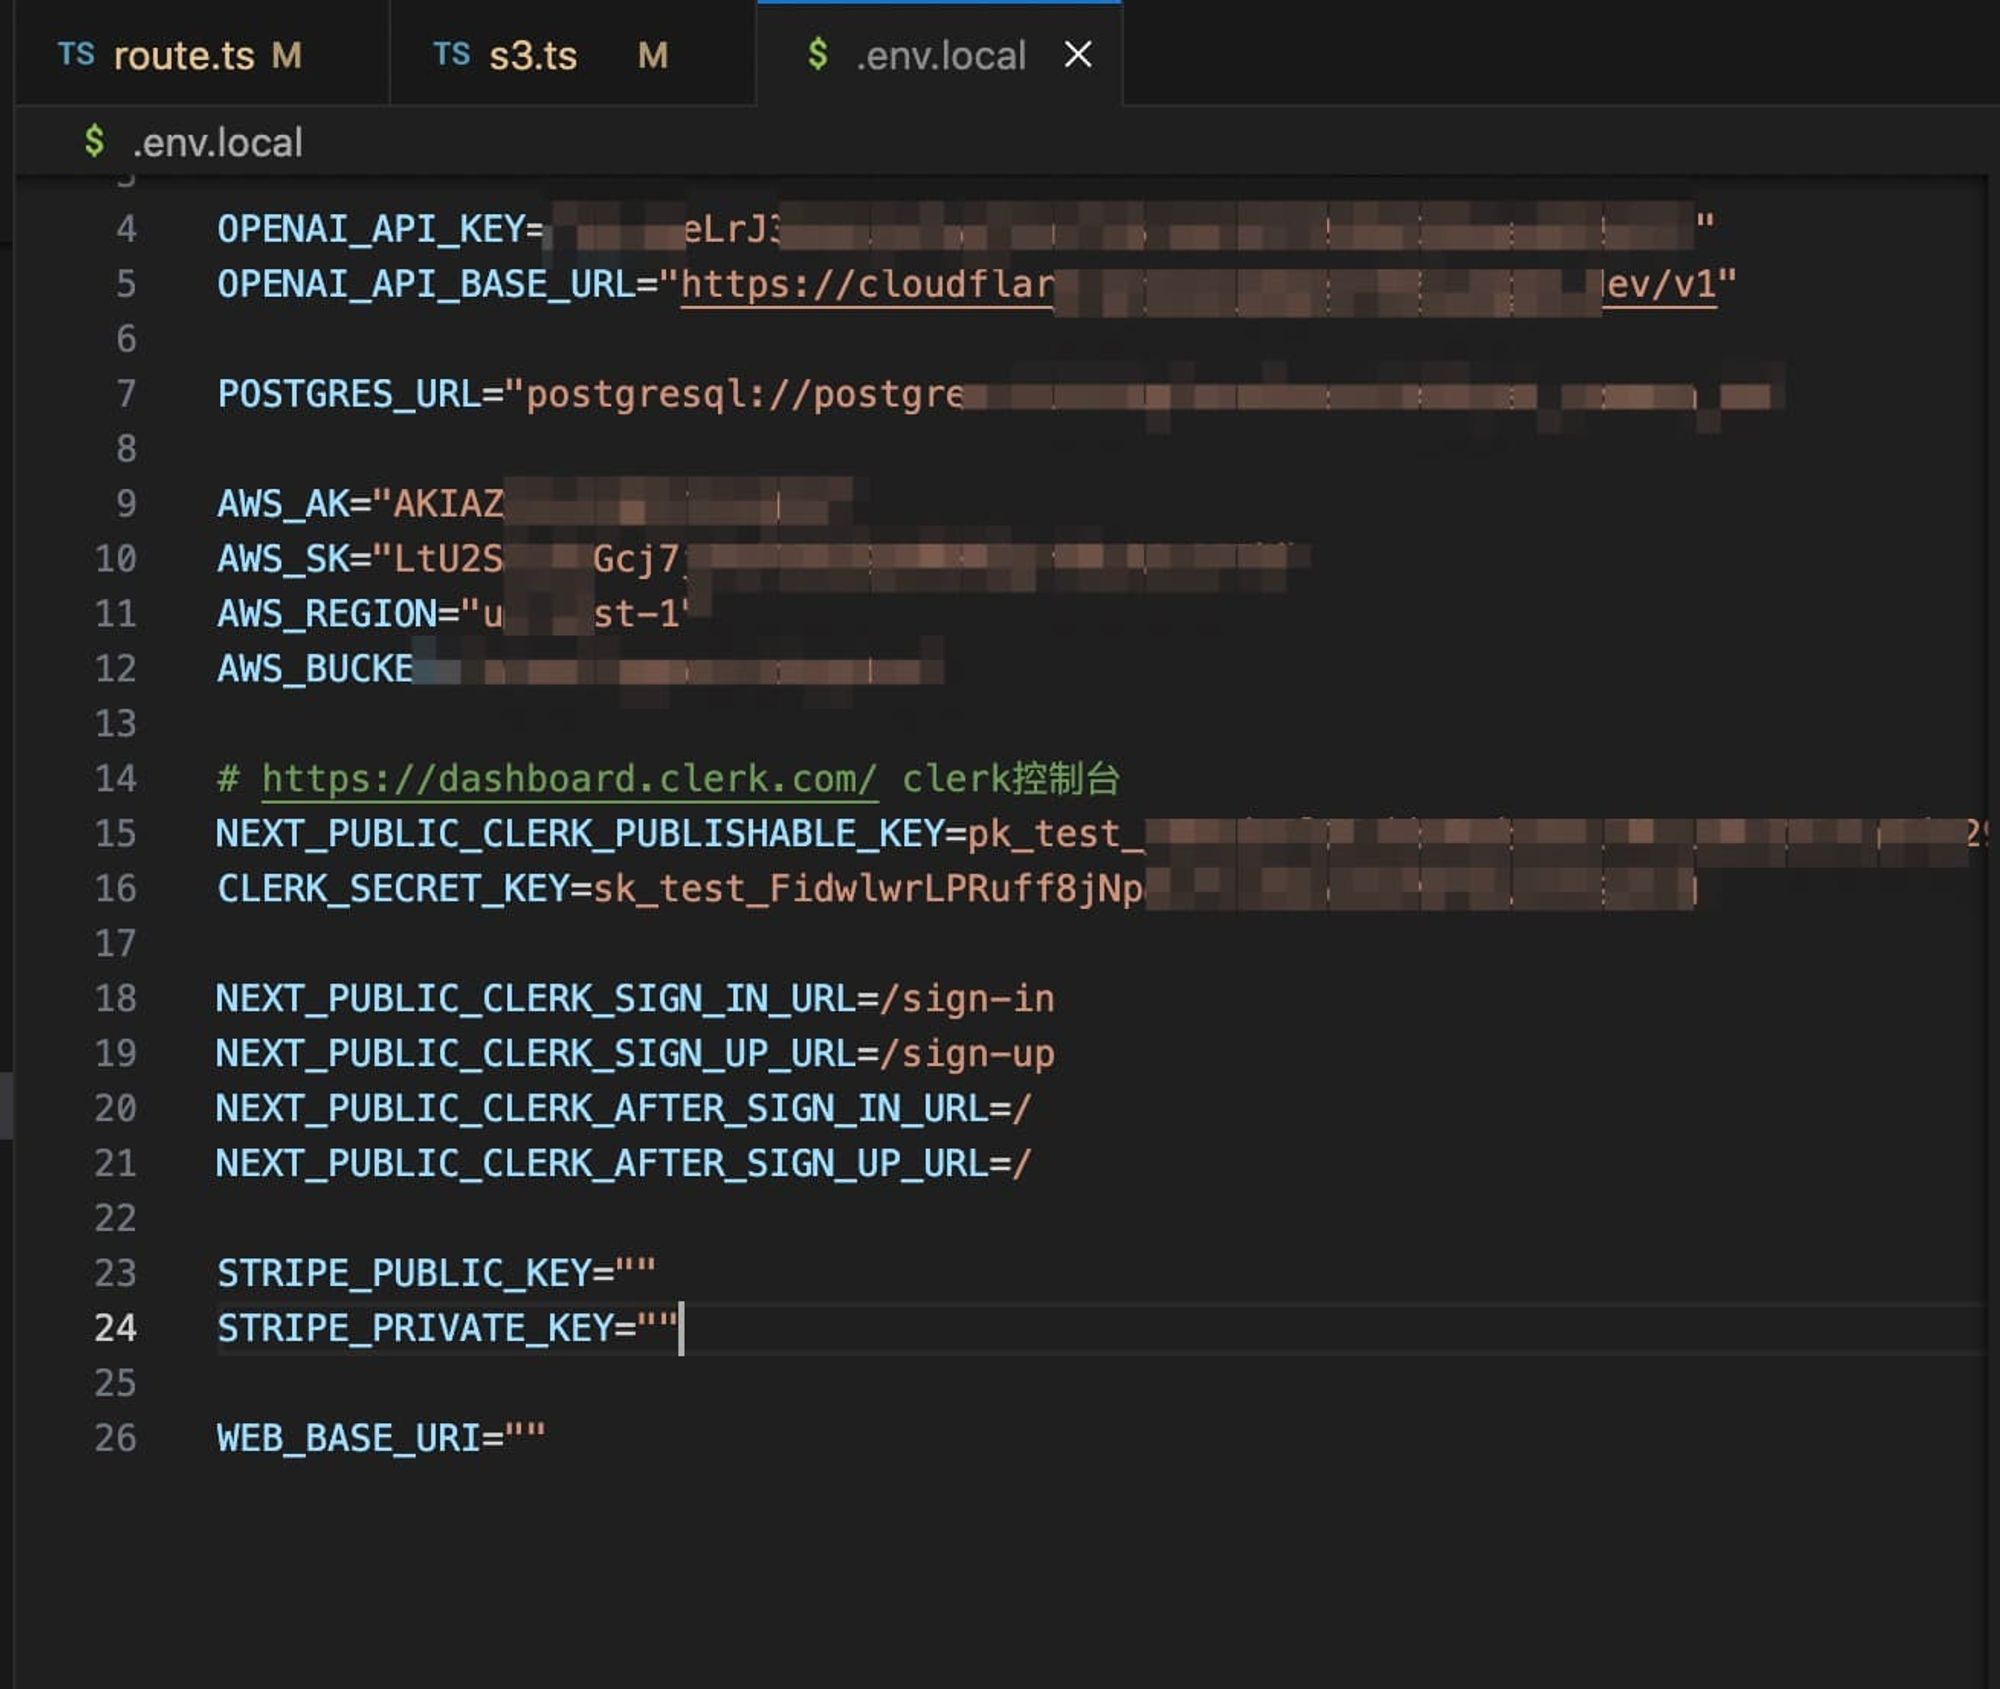
Task: Click the sk_test_ secret key value
Action: coord(1145,888)
